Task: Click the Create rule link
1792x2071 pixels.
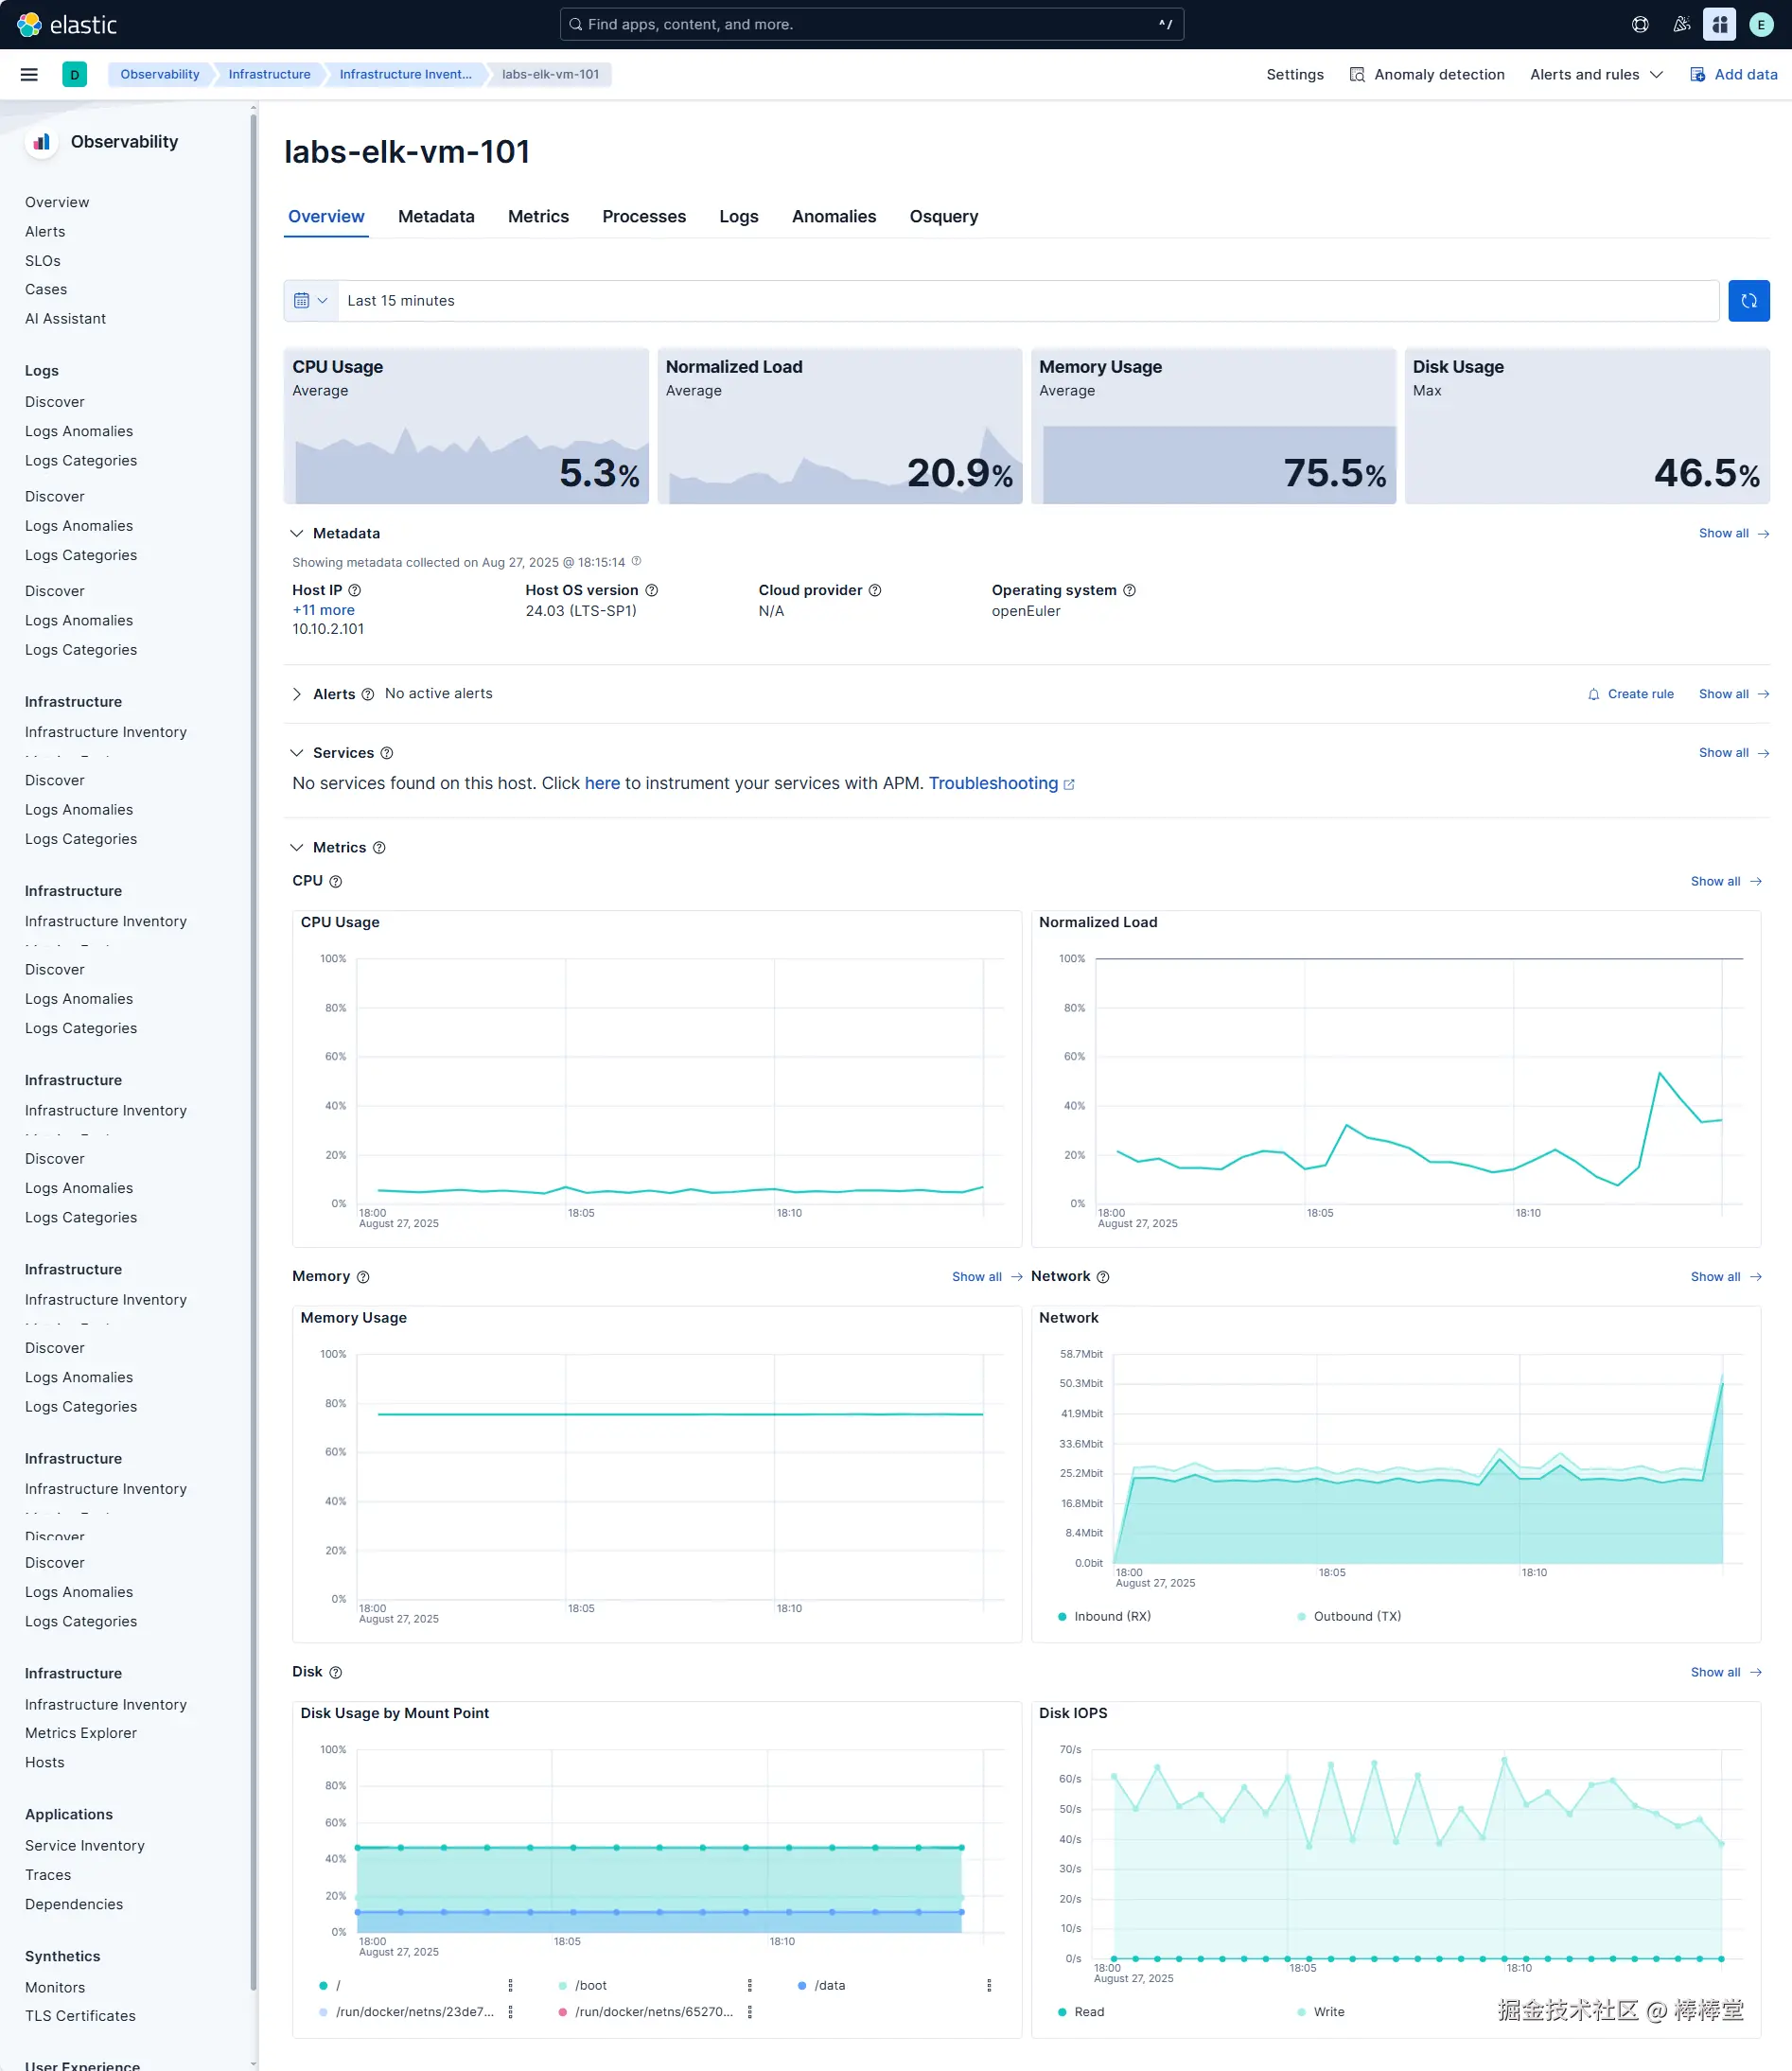Action: tap(1630, 694)
